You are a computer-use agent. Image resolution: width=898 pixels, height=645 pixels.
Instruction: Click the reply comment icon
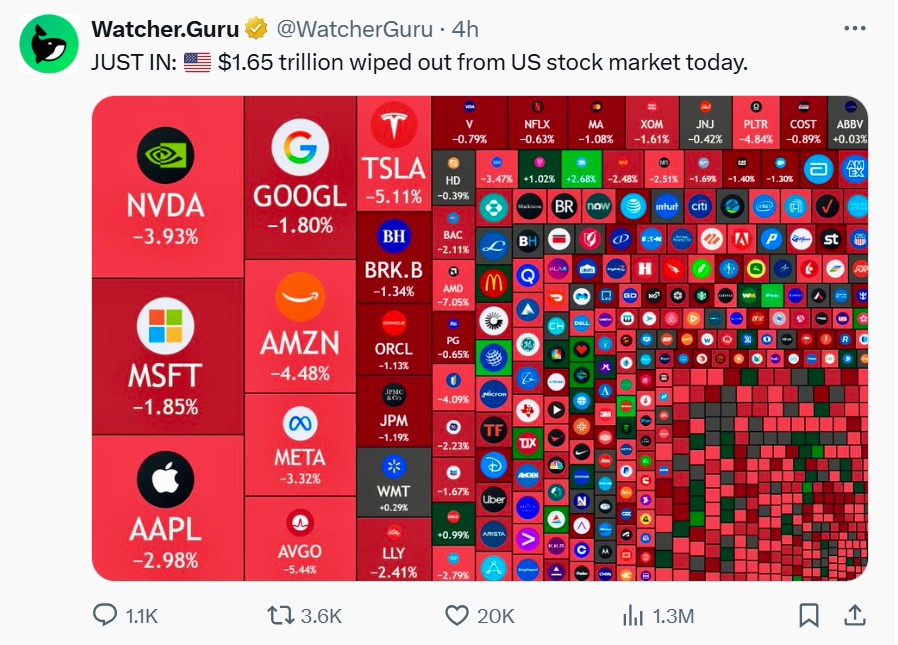[105, 614]
